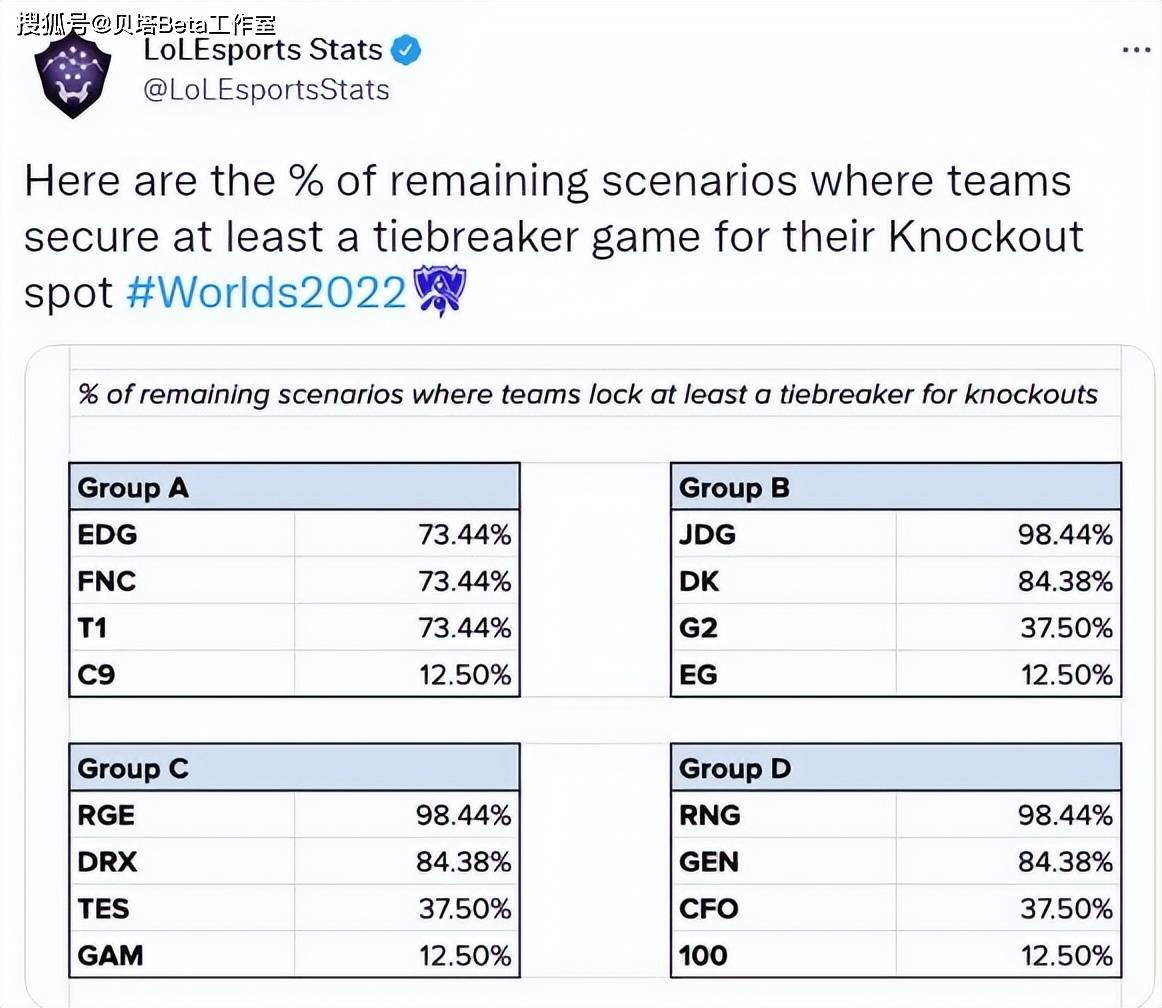Open the embedded stats table image
The image size is (1162, 1008).
click(590, 676)
